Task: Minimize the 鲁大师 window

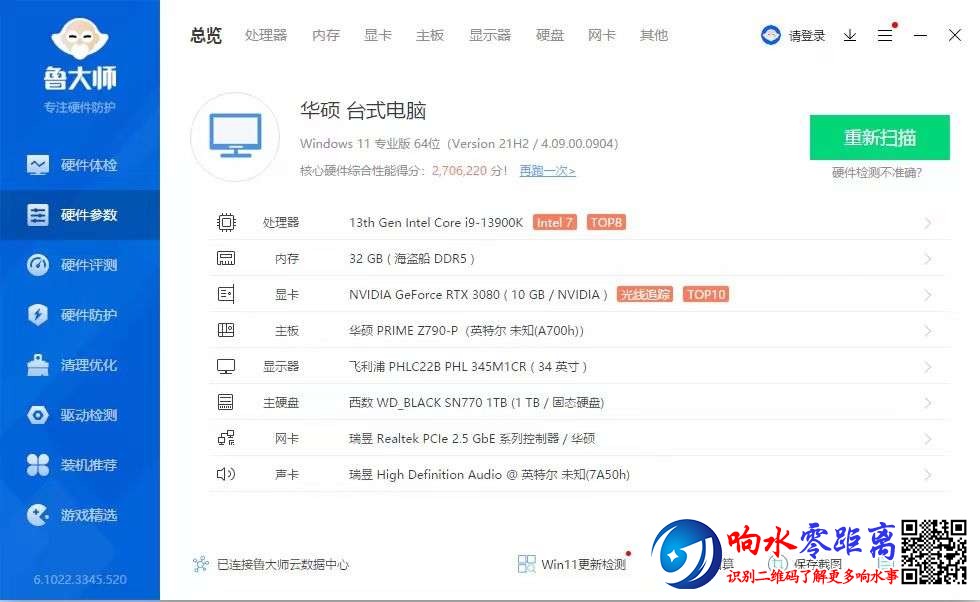Action: coord(920,36)
